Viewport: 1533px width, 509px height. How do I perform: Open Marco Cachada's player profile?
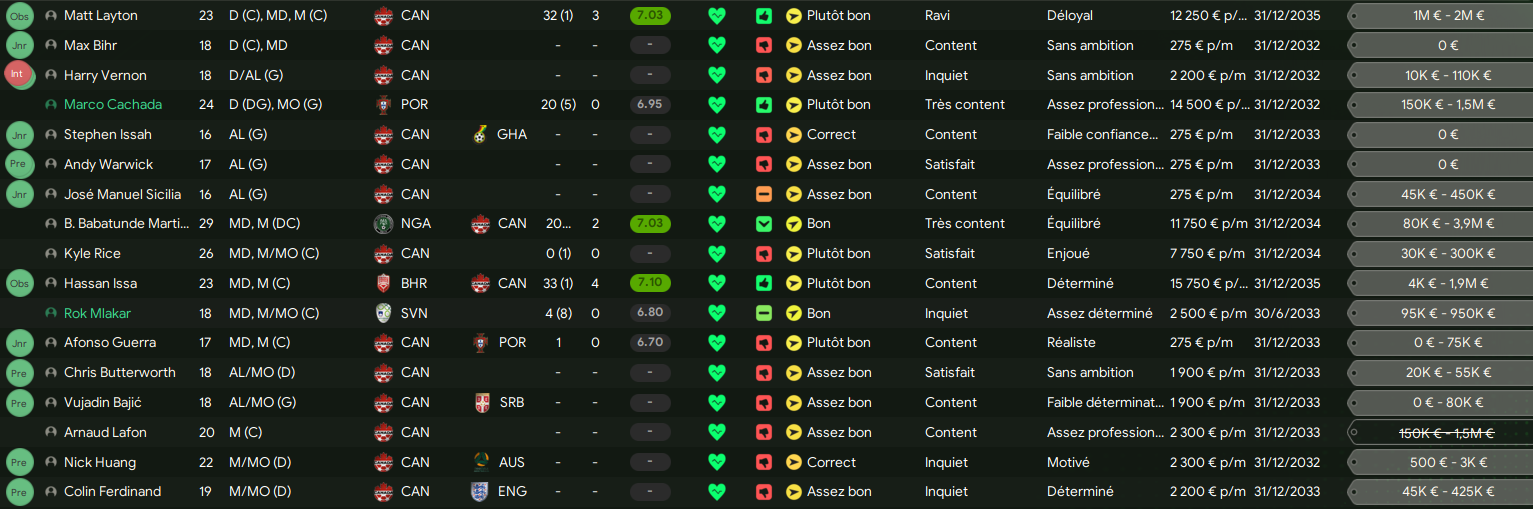tap(113, 104)
